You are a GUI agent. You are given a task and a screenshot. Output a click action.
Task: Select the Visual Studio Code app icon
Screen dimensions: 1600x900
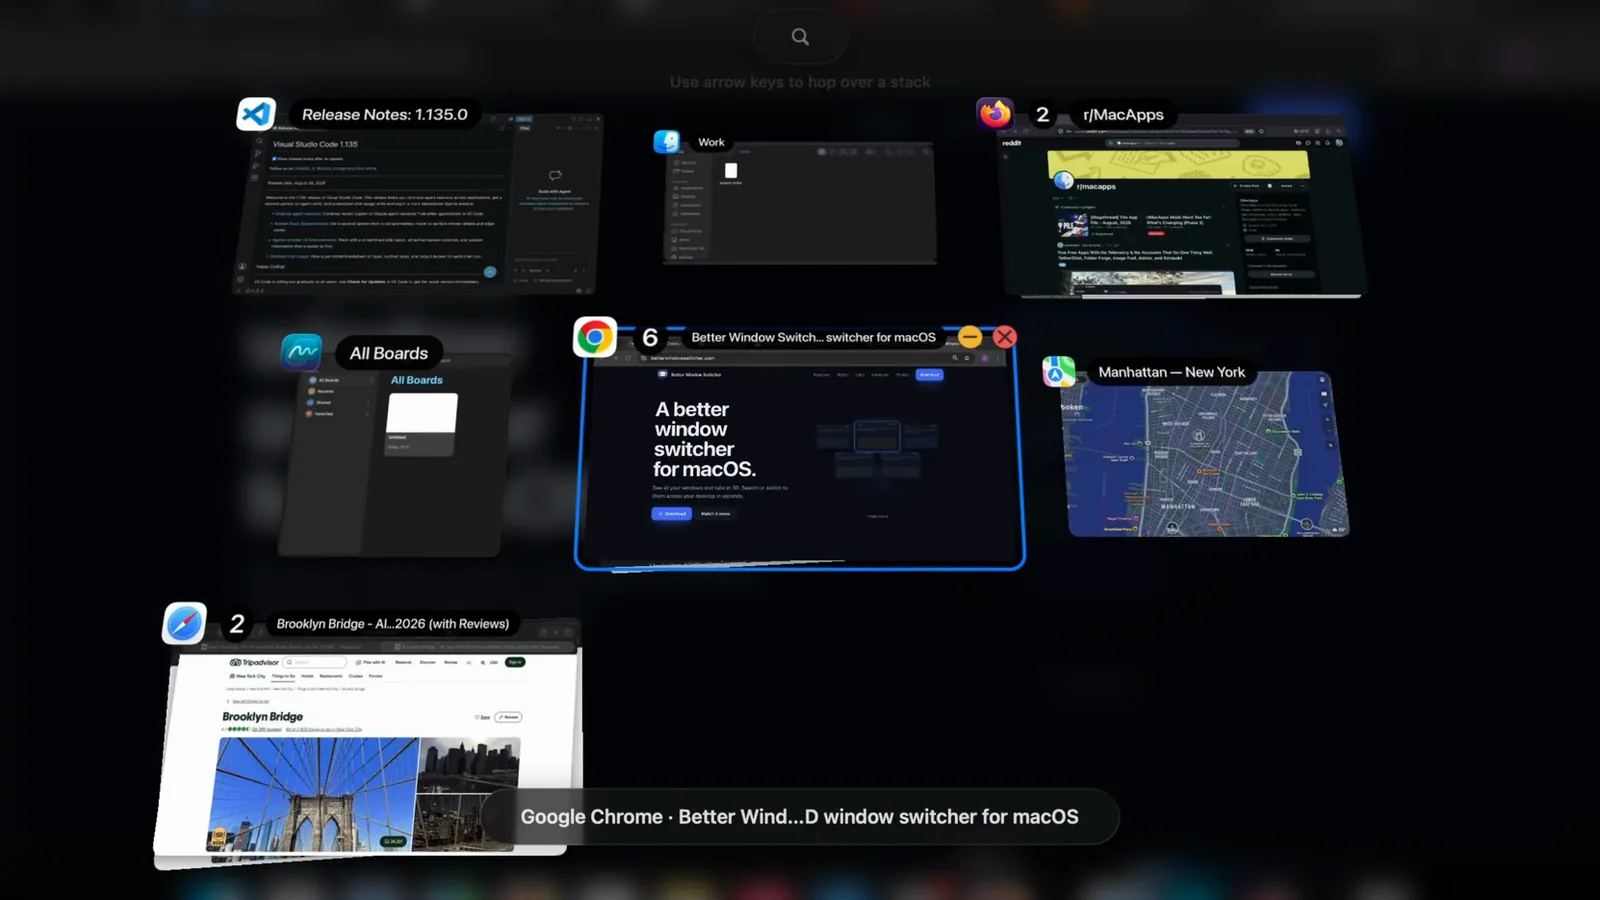click(256, 114)
